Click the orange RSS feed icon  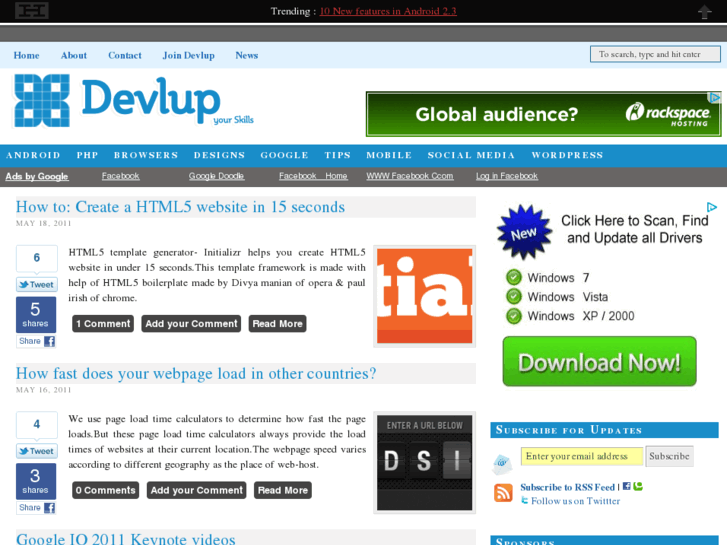pyautogui.click(x=503, y=493)
